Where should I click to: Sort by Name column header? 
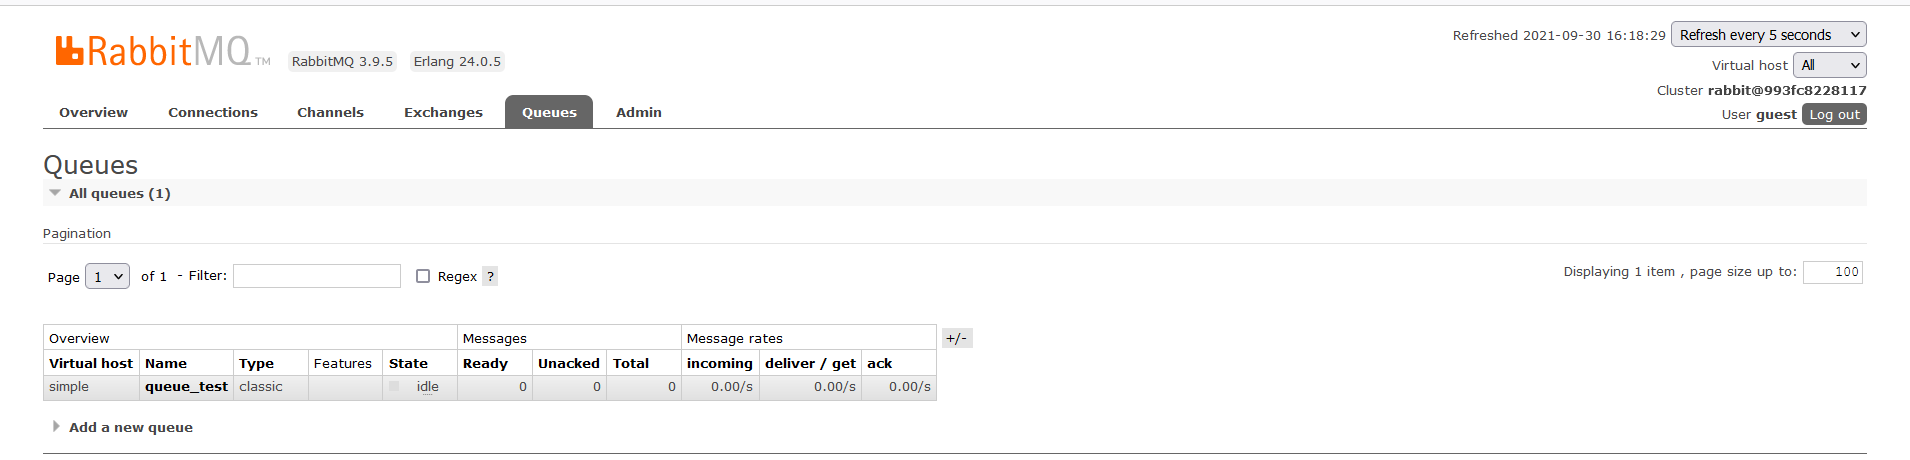pos(166,364)
